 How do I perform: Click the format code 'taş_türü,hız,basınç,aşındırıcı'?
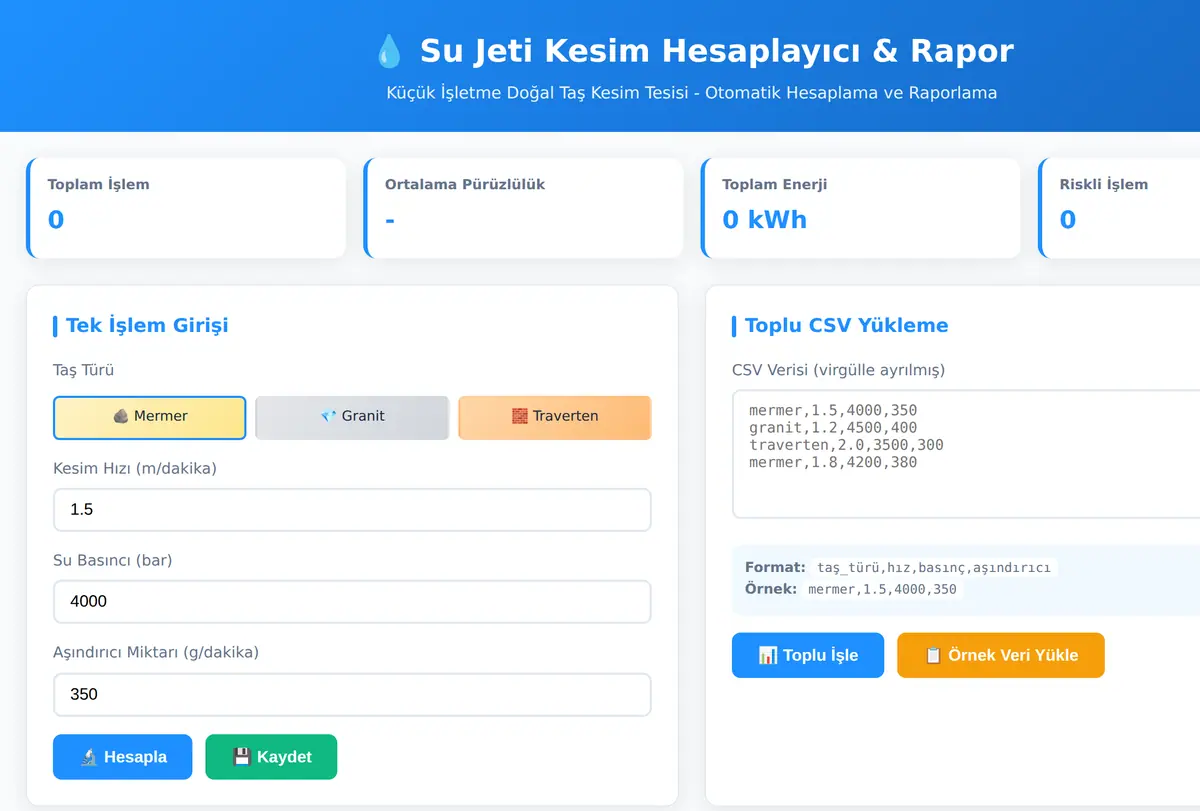(x=934, y=567)
